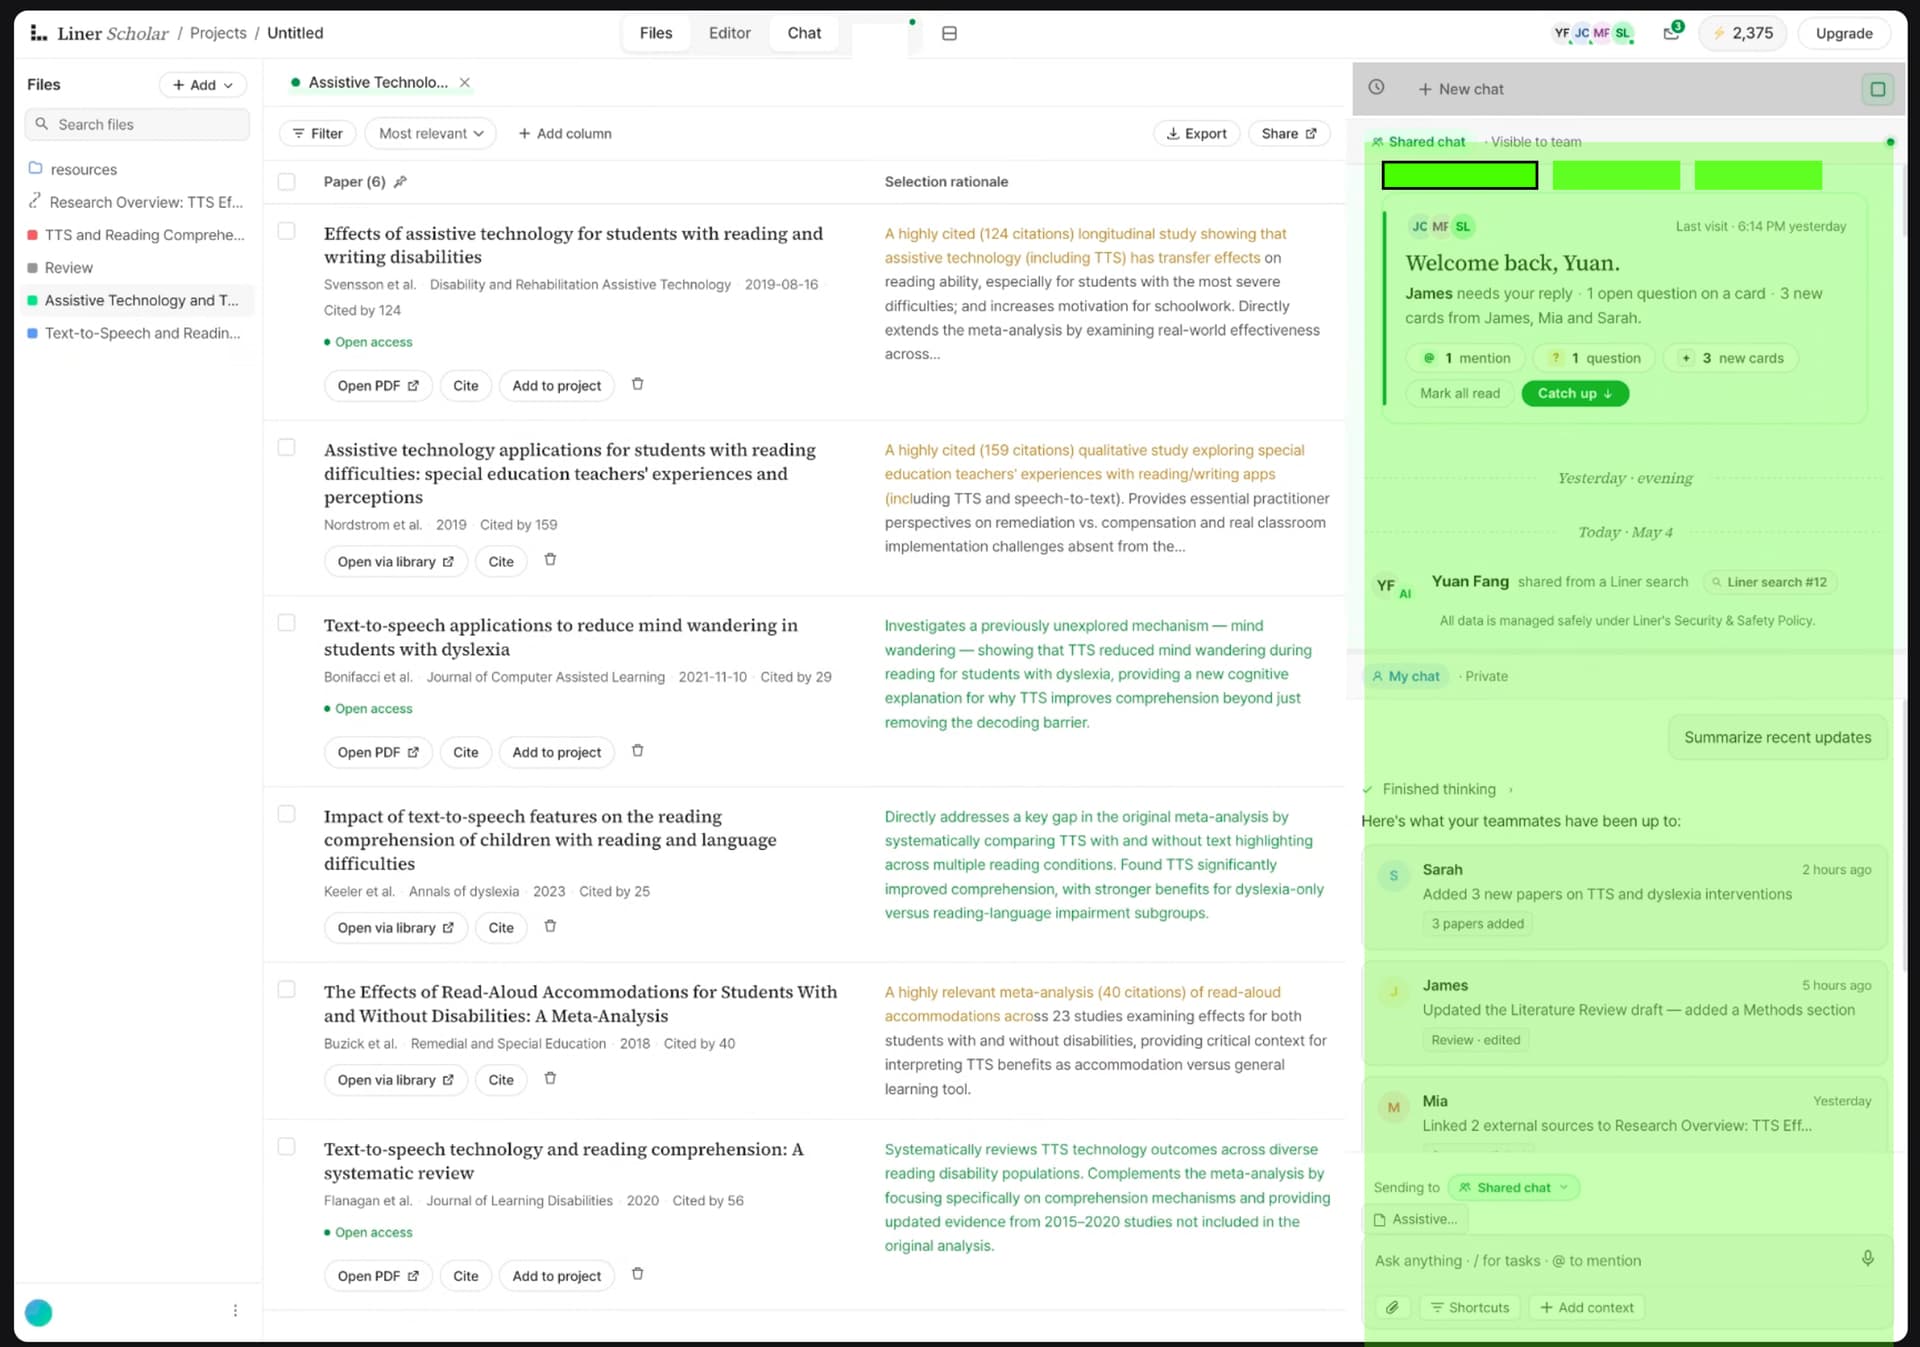Click the paperclip attachment icon
The width and height of the screenshot is (1920, 1347).
click(1392, 1307)
